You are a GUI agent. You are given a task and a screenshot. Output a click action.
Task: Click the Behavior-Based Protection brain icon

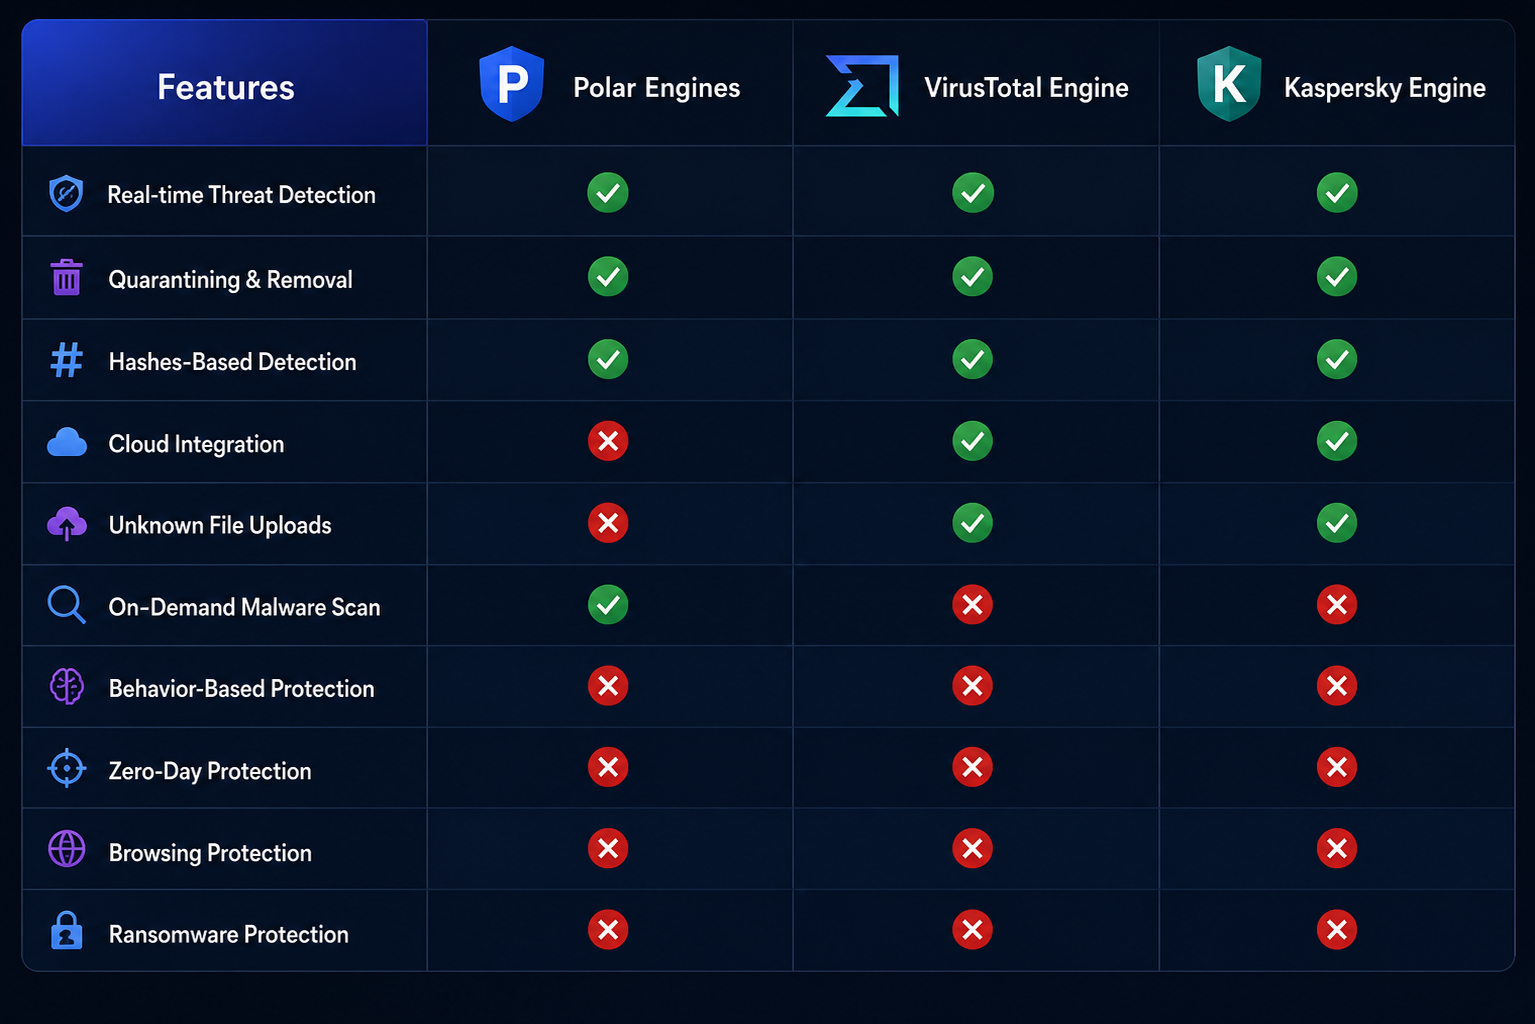click(67, 687)
